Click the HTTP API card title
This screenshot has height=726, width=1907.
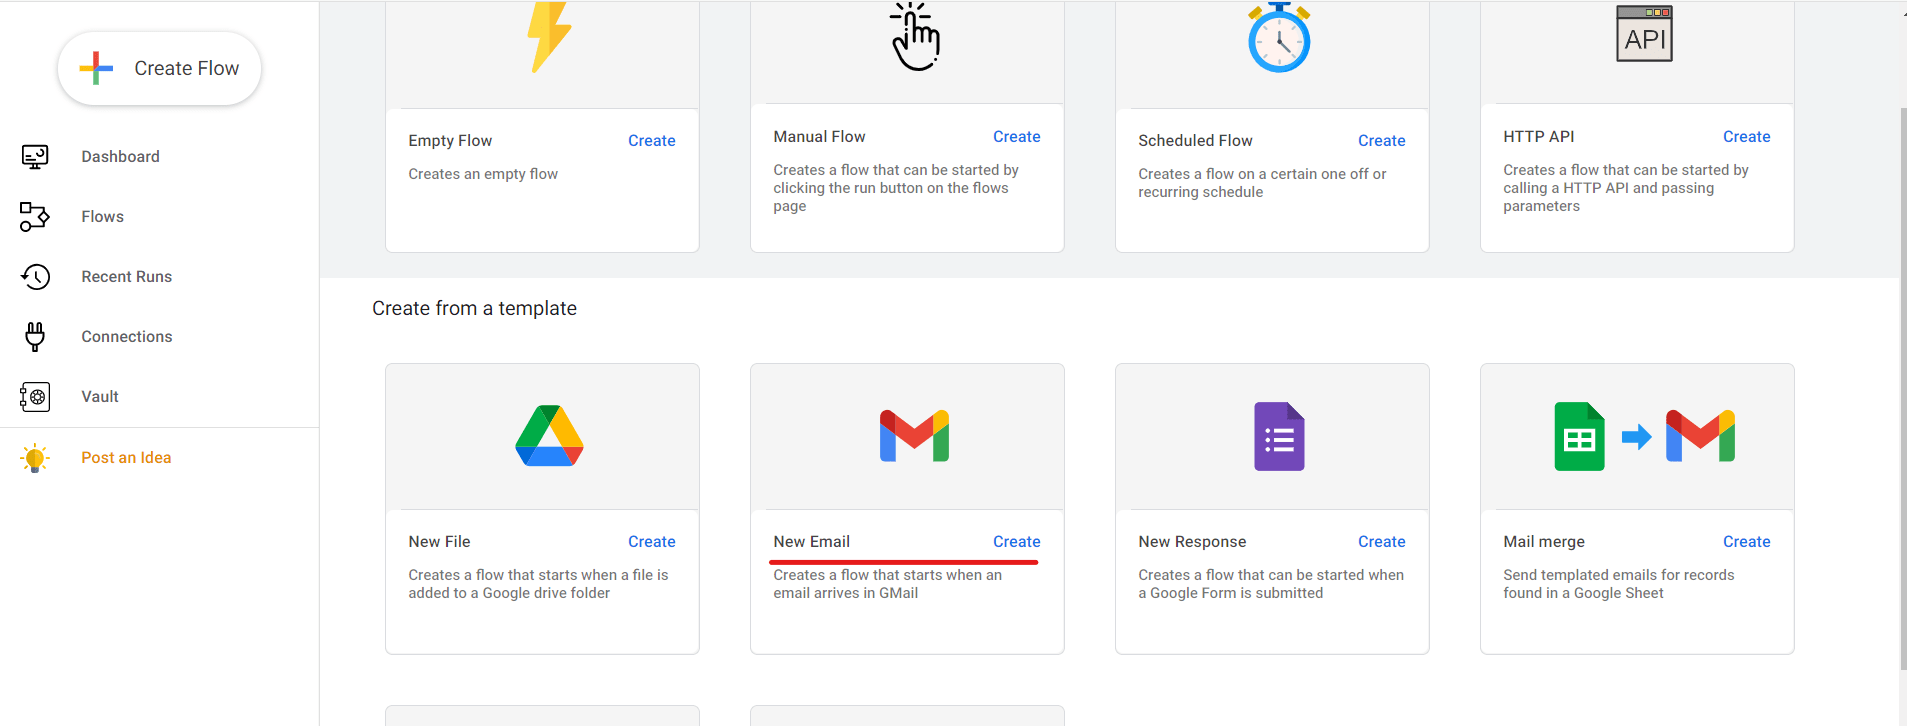click(1538, 137)
